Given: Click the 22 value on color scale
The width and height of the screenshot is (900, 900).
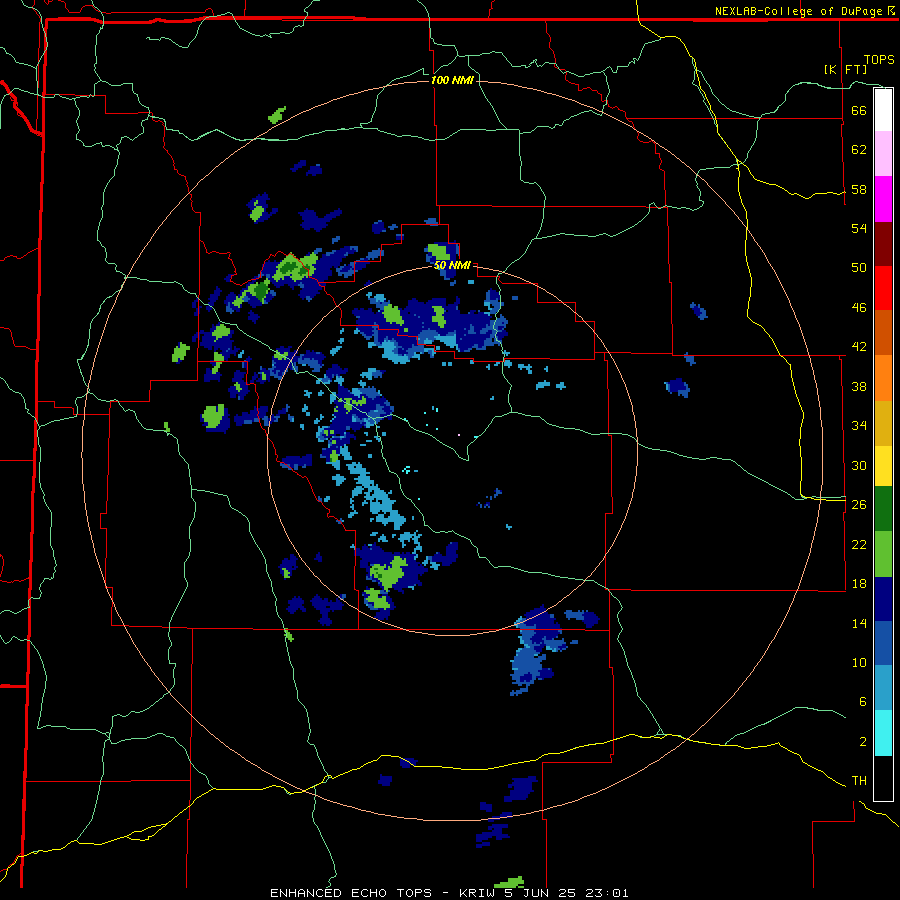Looking at the screenshot, I should pos(859,544).
